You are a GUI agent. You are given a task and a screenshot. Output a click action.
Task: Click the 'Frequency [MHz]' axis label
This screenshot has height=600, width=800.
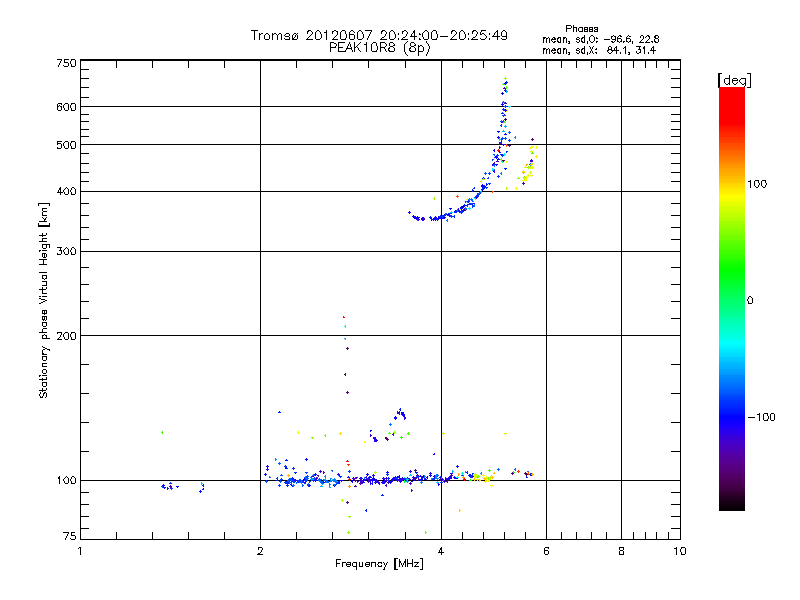pos(379,564)
